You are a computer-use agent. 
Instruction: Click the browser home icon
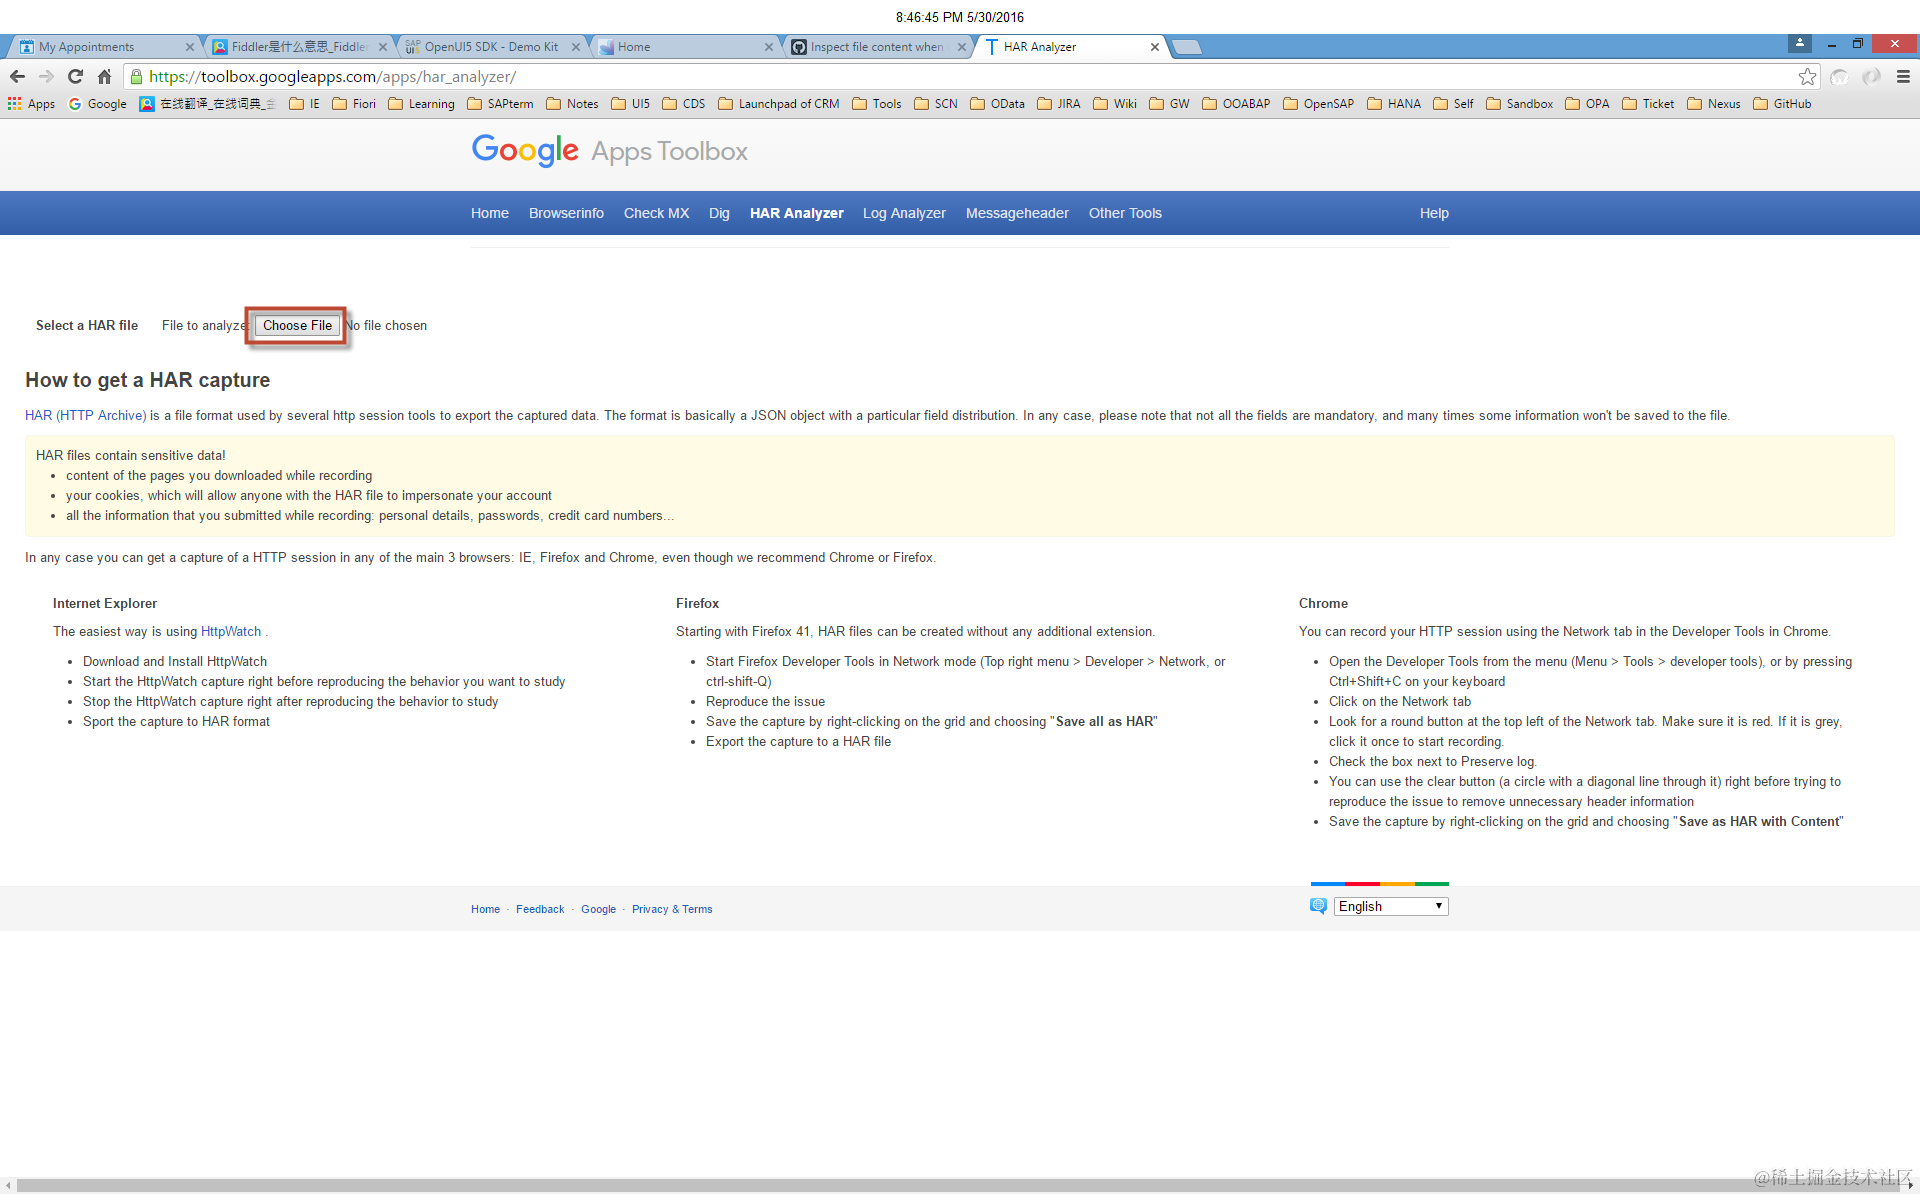(104, 77)
